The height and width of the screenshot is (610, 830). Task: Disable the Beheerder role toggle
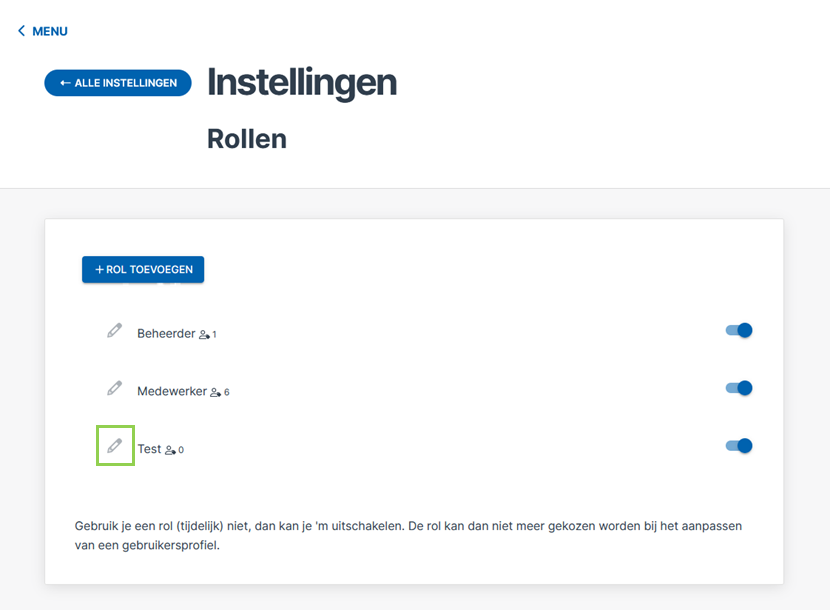tap(739, 330)
